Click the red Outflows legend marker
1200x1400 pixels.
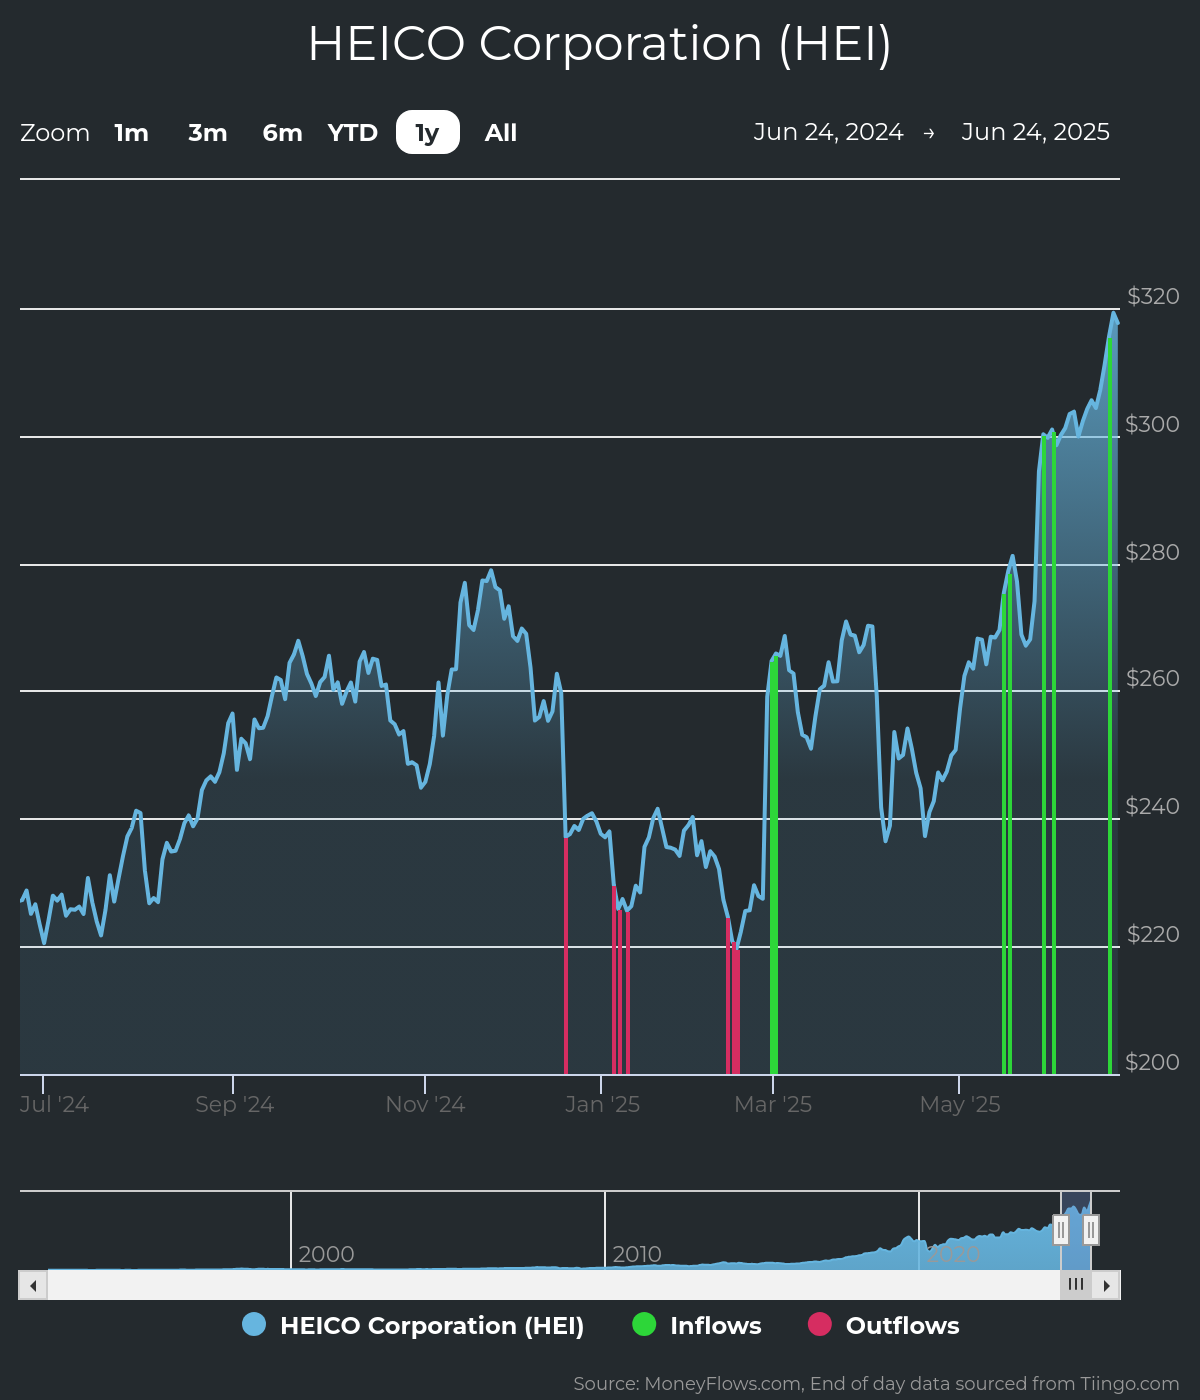coord(820,1324)
